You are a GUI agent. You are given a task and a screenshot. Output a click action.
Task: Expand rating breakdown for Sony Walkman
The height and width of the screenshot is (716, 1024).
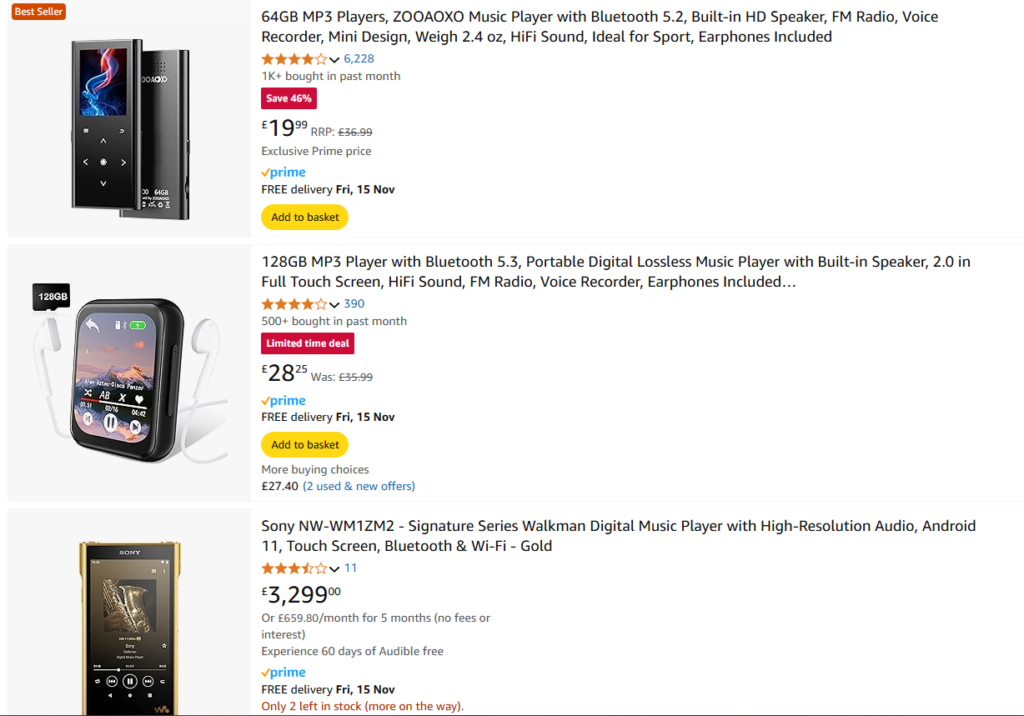pos(334,569)
